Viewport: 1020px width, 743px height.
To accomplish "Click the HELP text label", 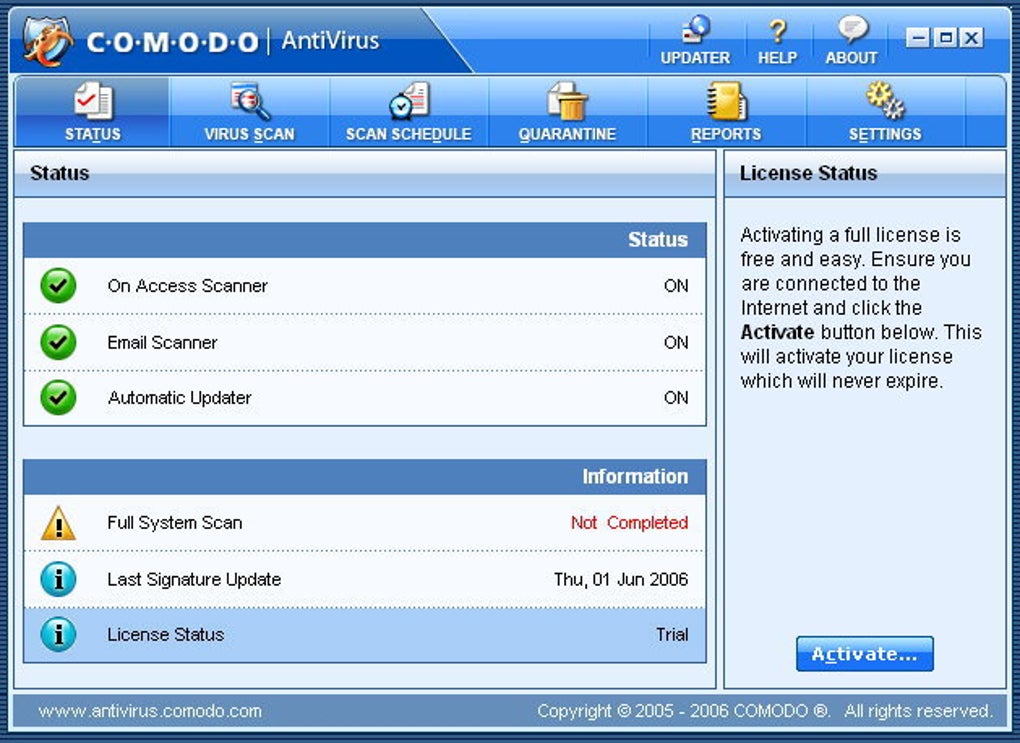I will [x=777, y=58].
